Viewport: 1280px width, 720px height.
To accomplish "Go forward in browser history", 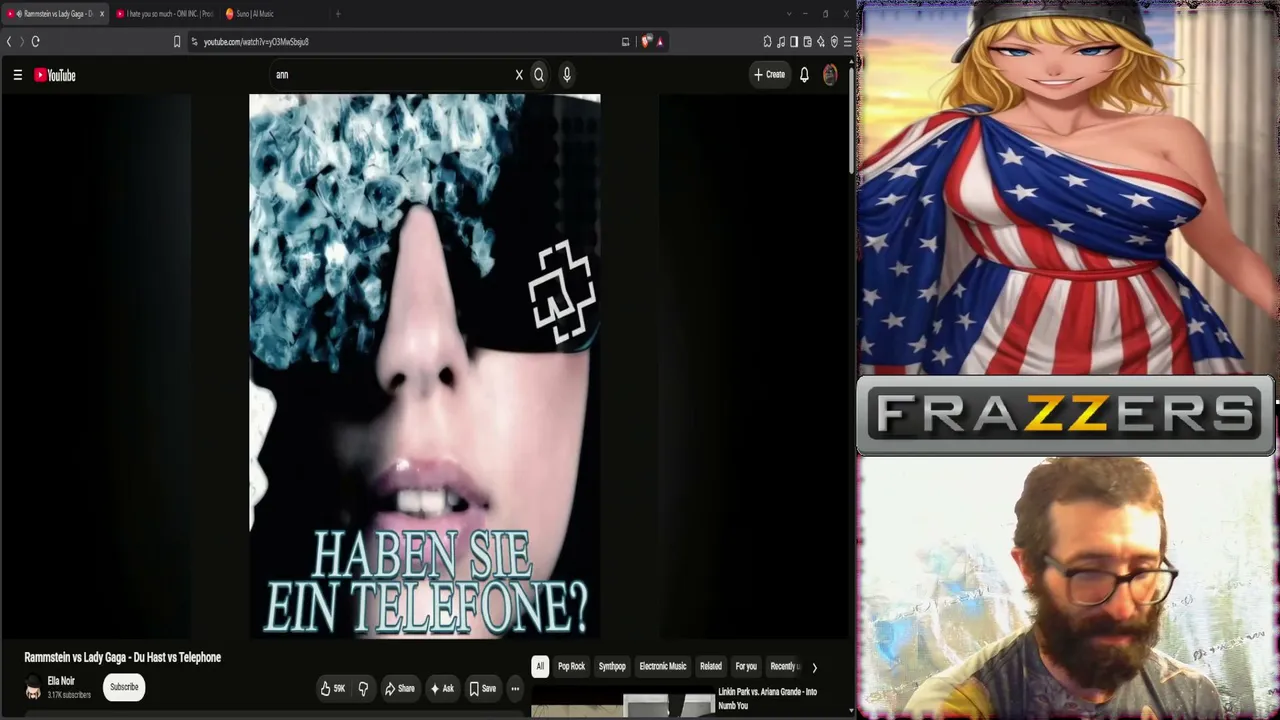I will pyautogui.click(x=20, y=41).
